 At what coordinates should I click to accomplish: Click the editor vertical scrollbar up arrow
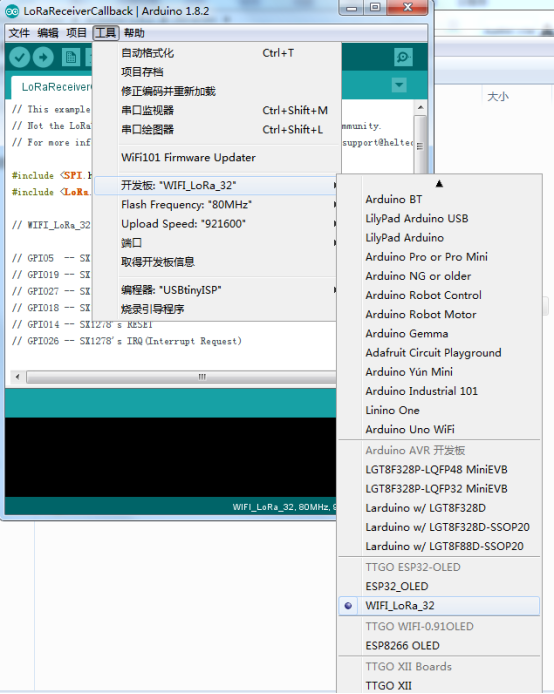[x=420, y=108]
